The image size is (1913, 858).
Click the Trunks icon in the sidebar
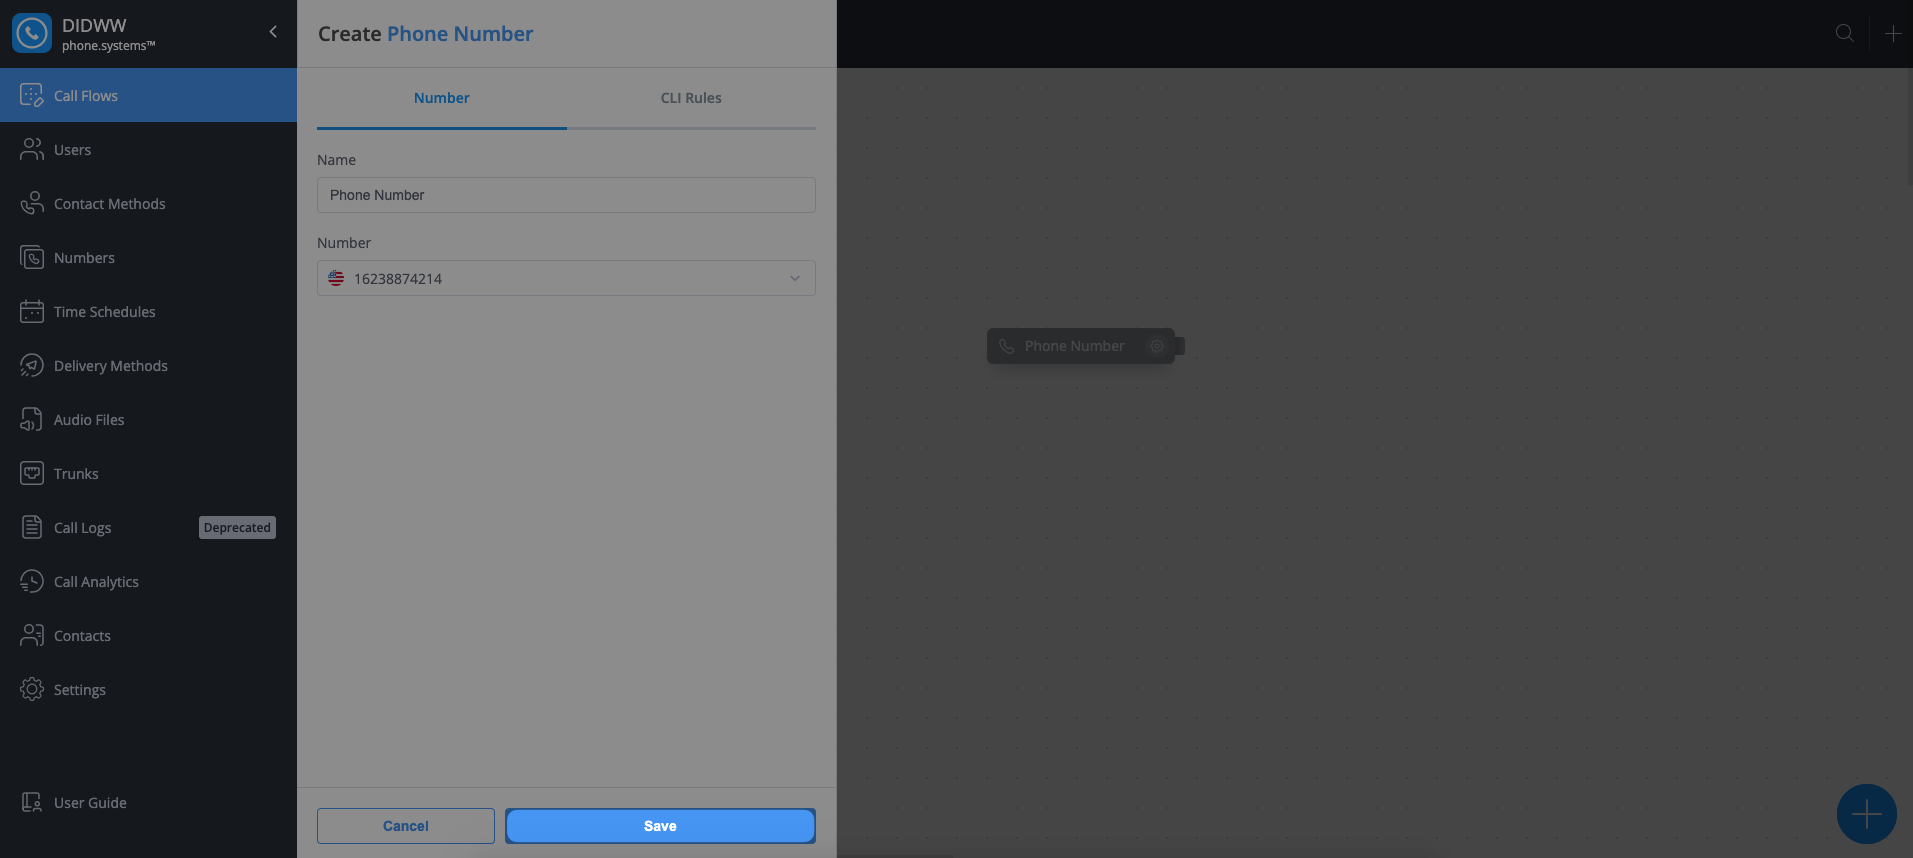coord(32,473)
